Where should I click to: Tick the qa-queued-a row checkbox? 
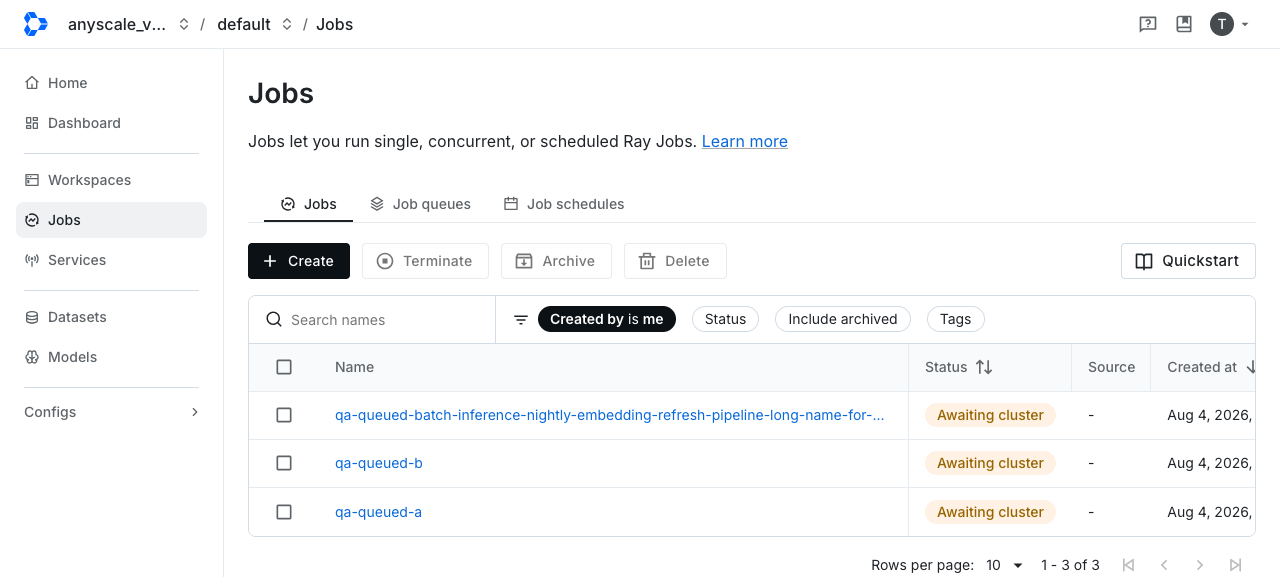pos(284,512)
